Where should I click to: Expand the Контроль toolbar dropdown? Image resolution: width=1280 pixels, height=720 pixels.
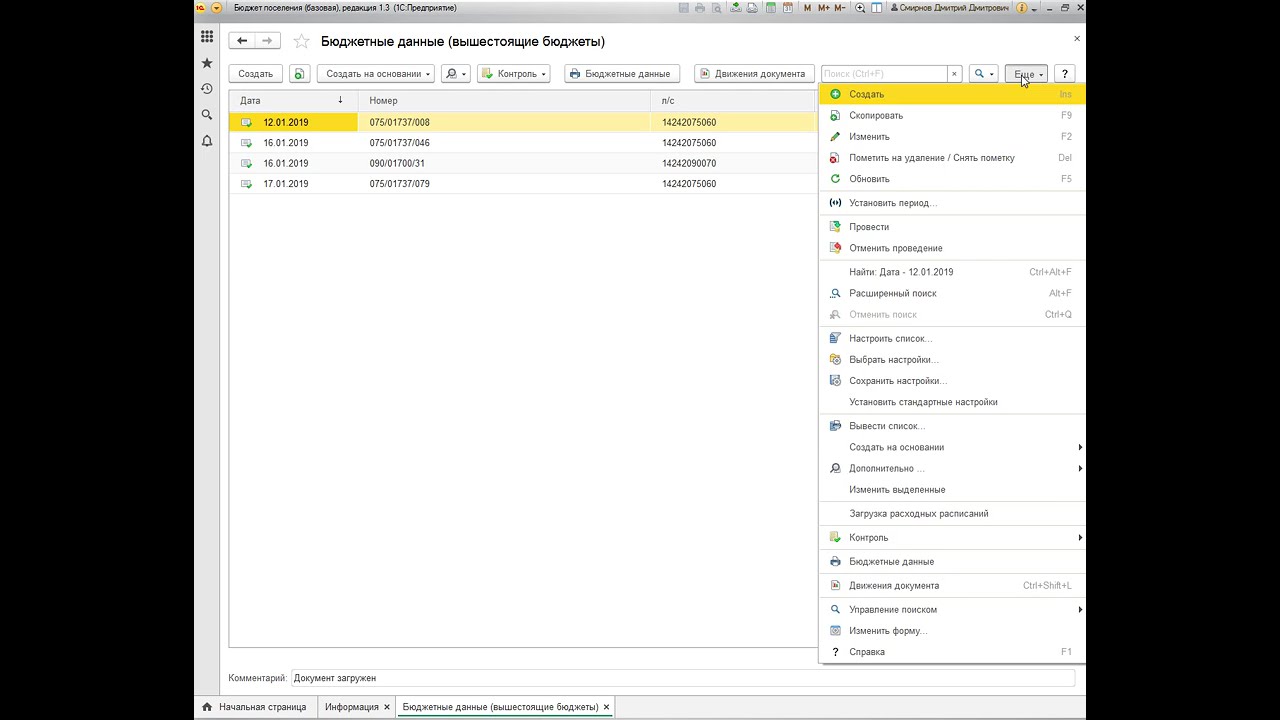(x=513, y=74)
